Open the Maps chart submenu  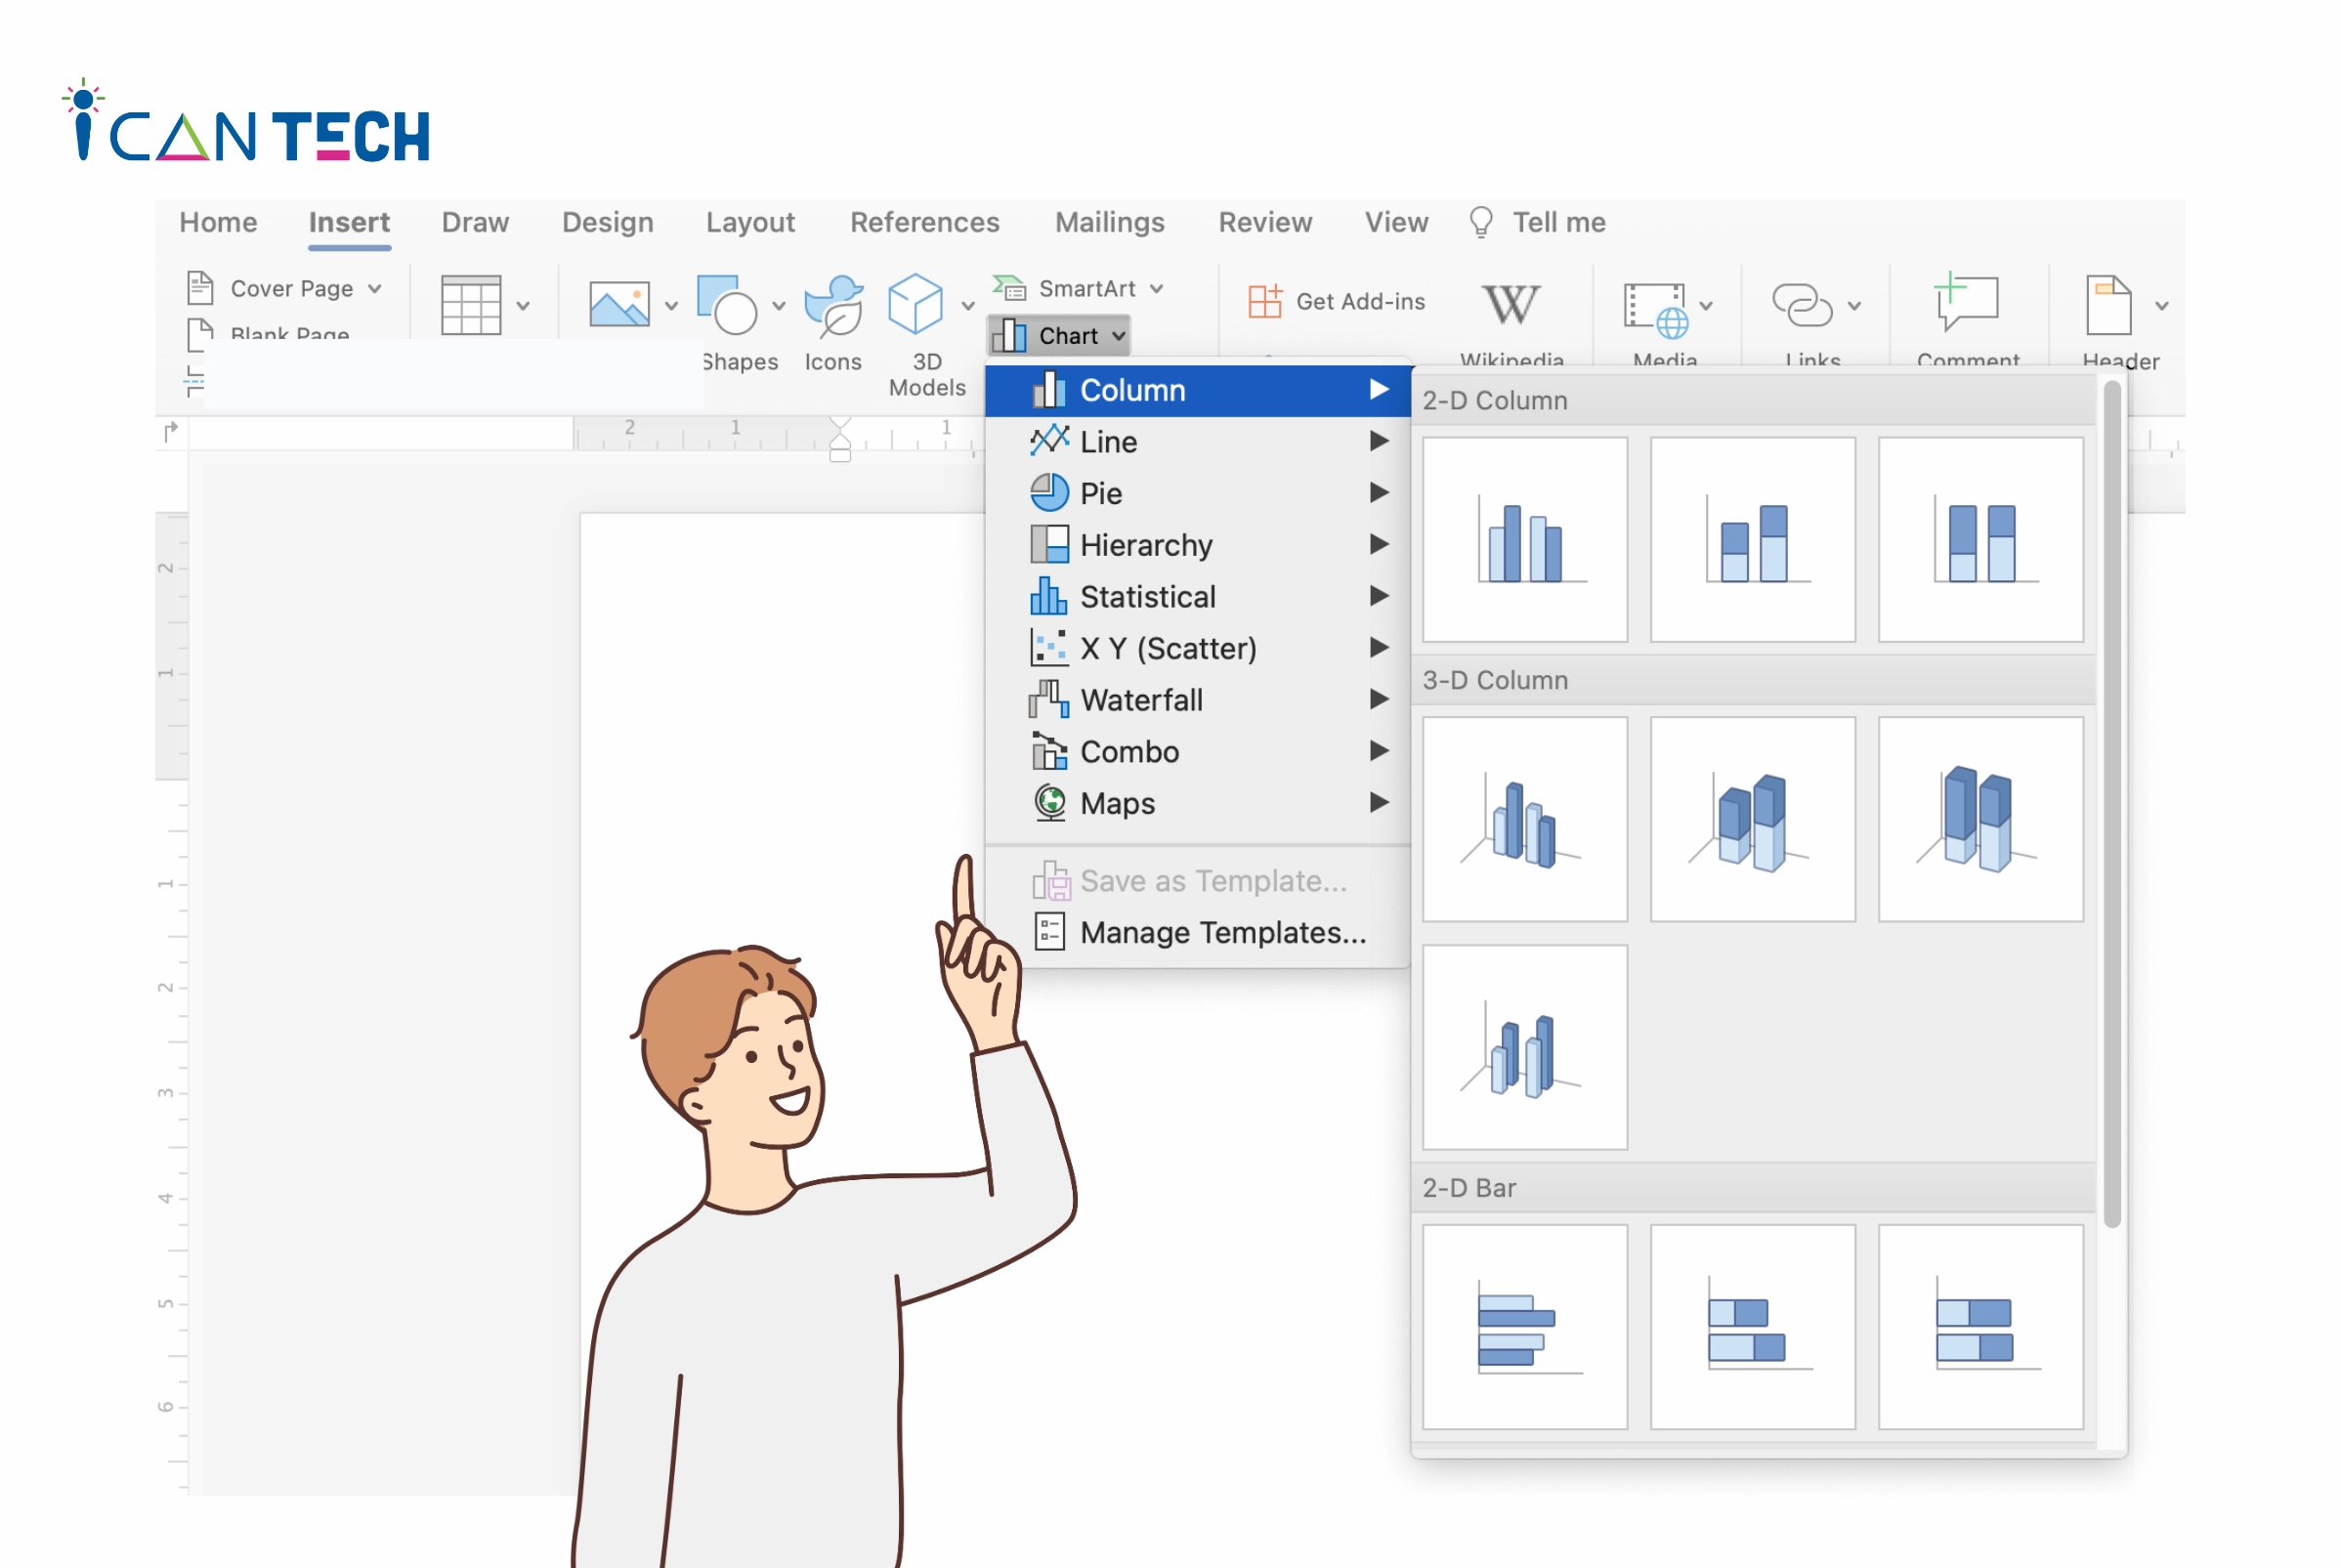point(1197,803)
